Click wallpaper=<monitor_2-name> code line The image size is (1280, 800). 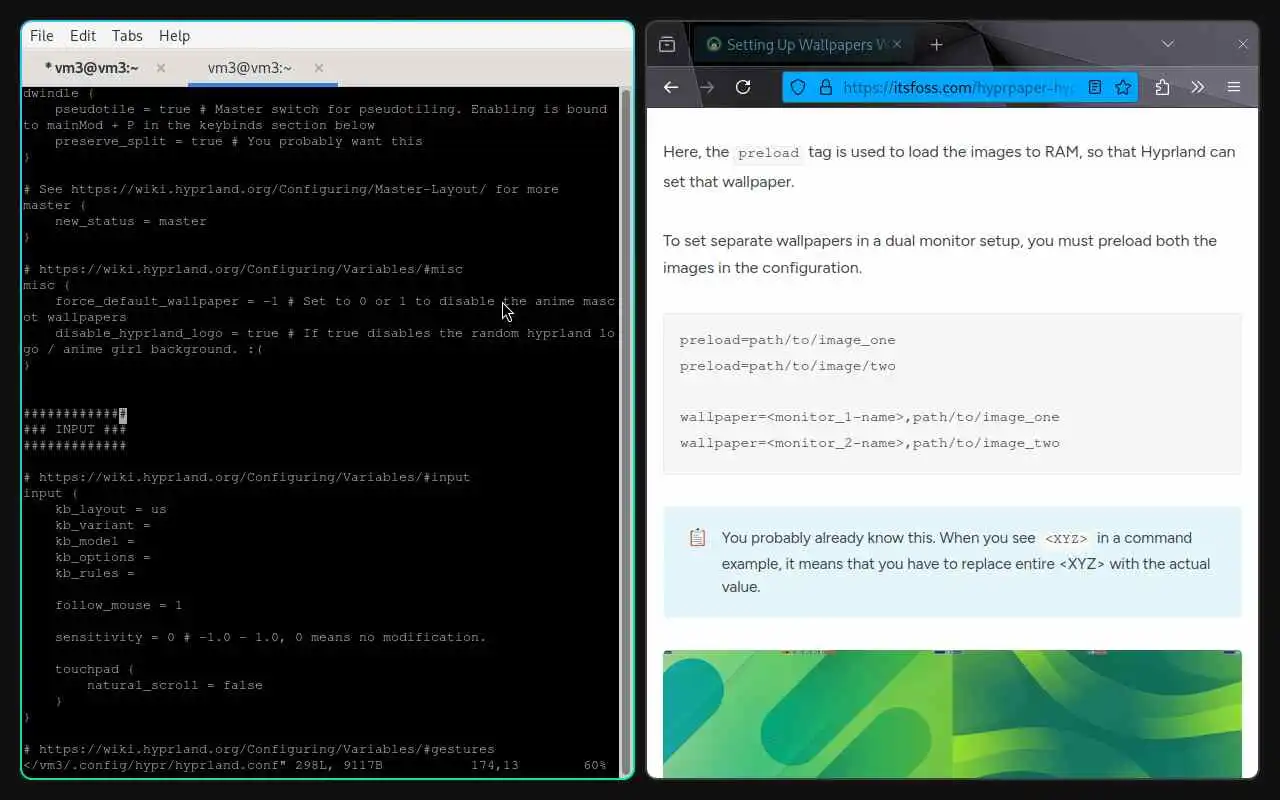click(x=870, y=443)
